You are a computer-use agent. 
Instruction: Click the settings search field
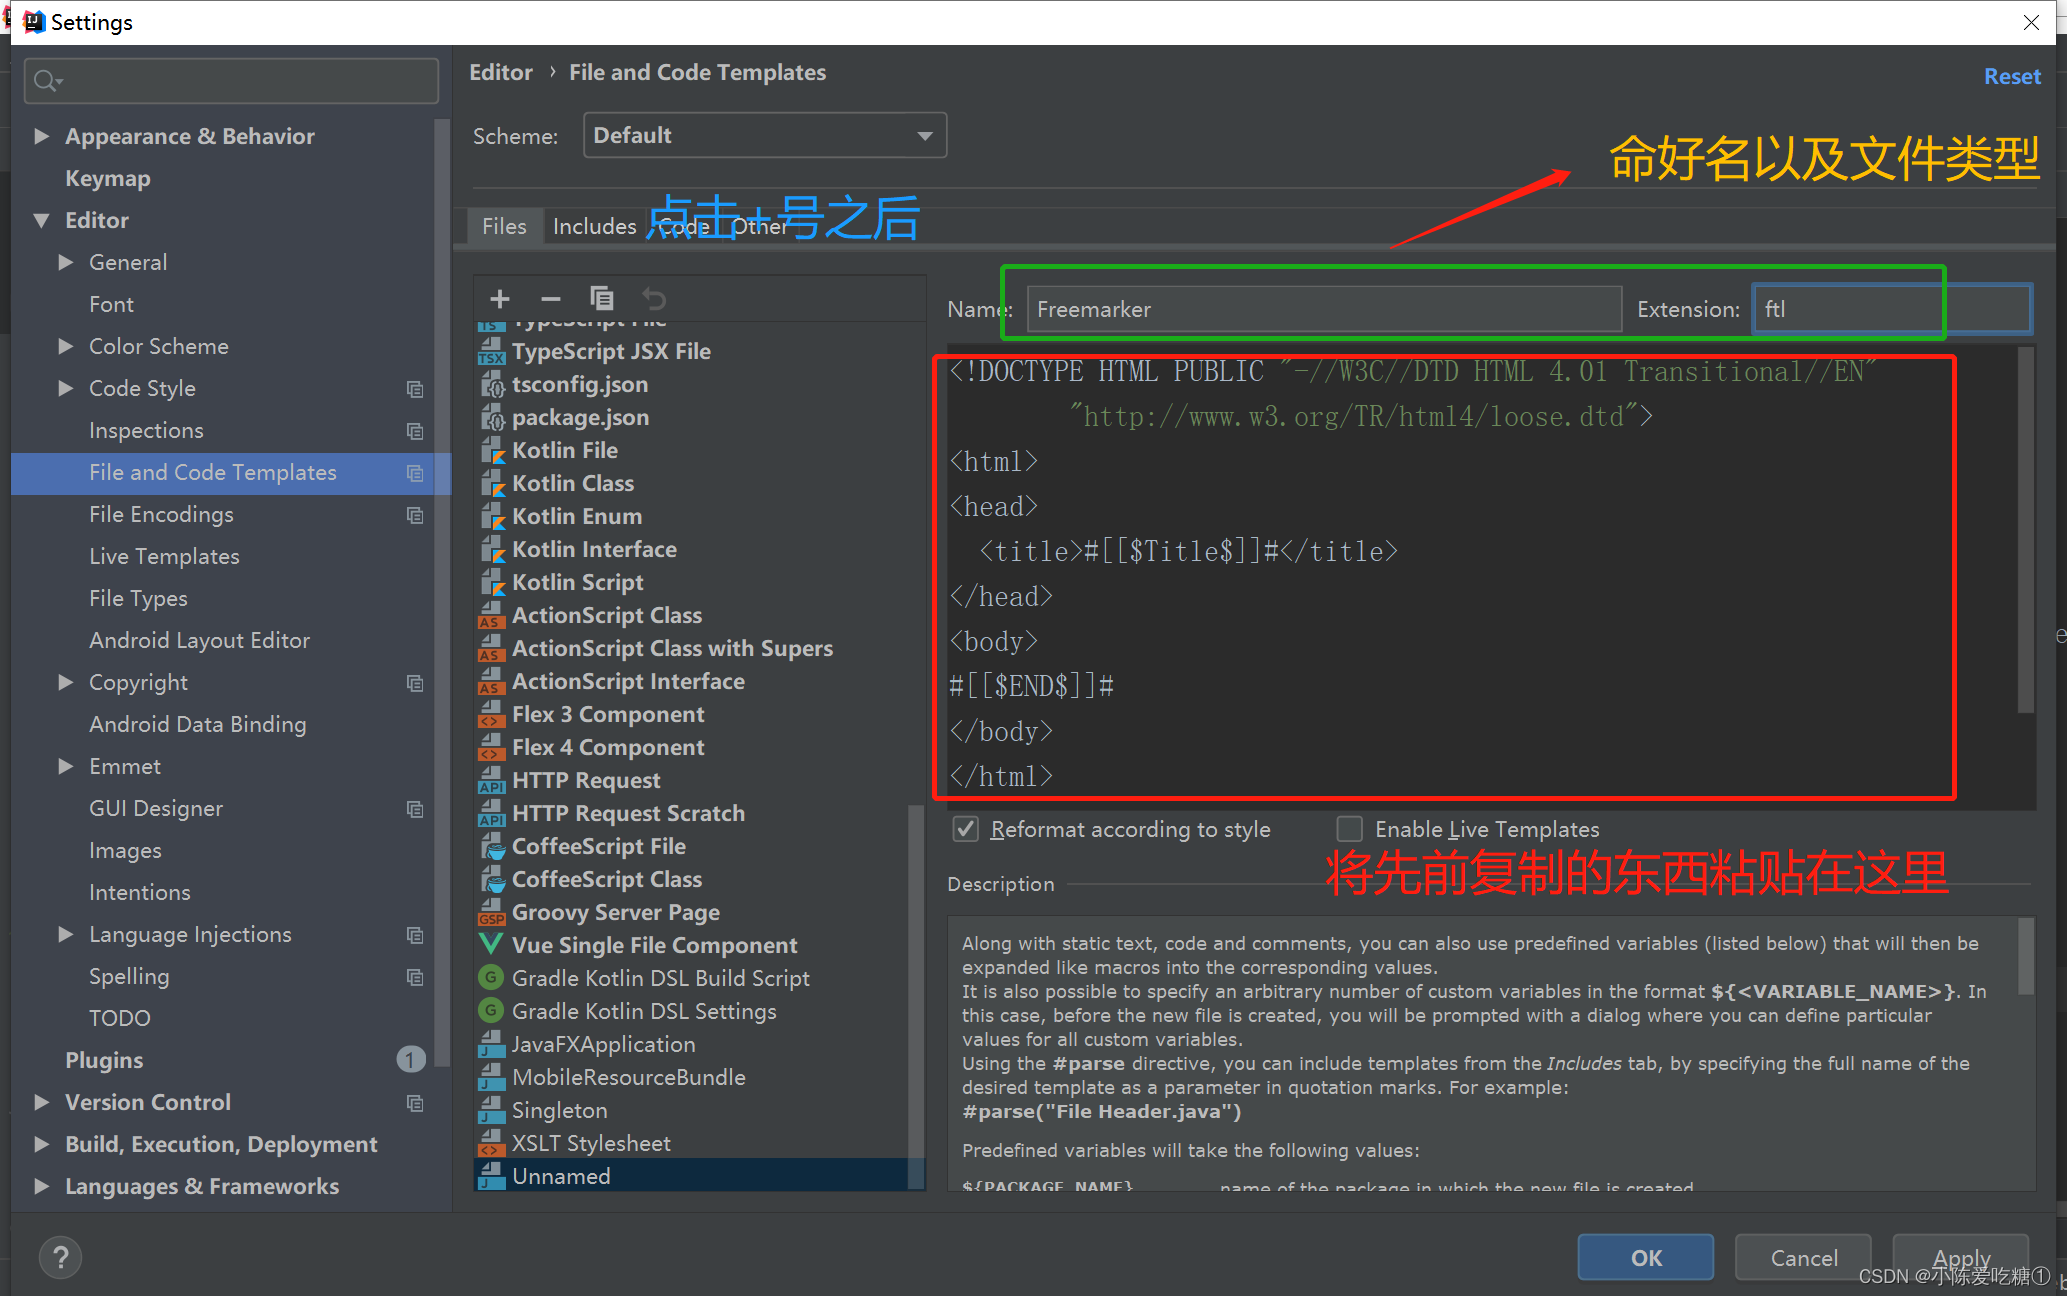[231, 80]
